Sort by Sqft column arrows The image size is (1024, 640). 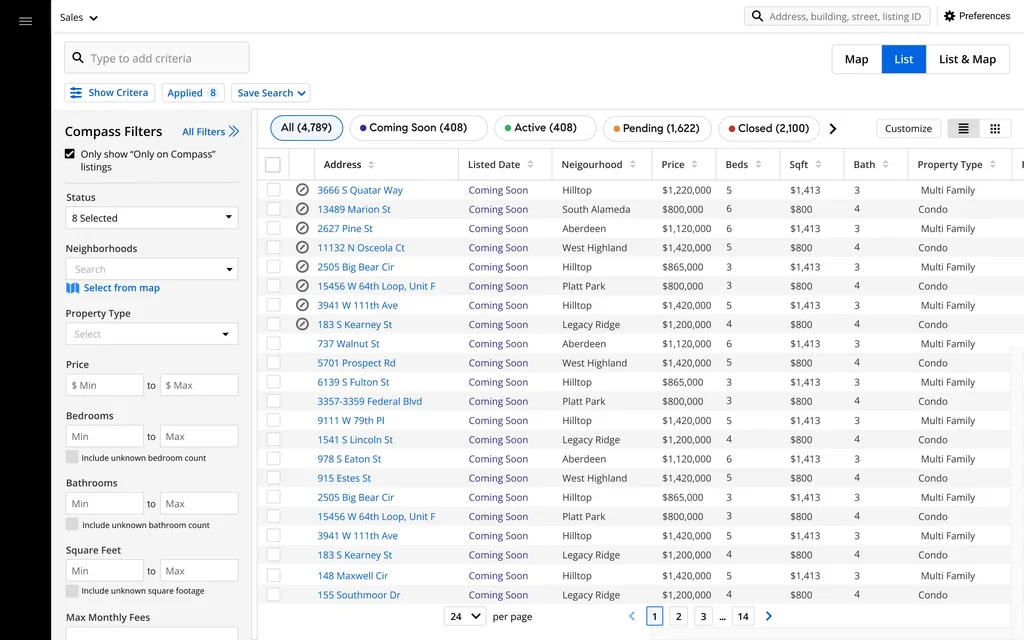coord(818,165)
